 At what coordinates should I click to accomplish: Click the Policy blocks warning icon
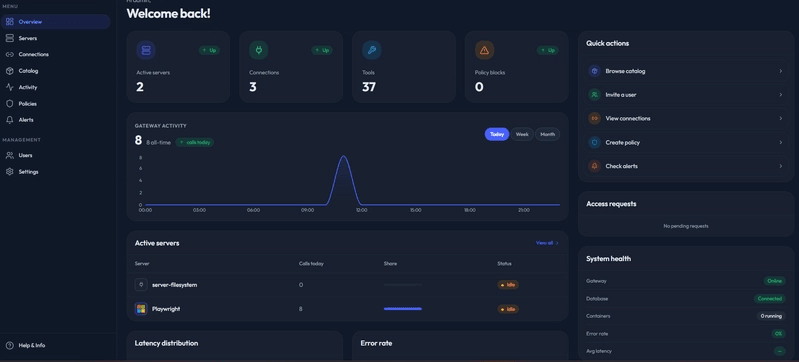coord(485,50)
